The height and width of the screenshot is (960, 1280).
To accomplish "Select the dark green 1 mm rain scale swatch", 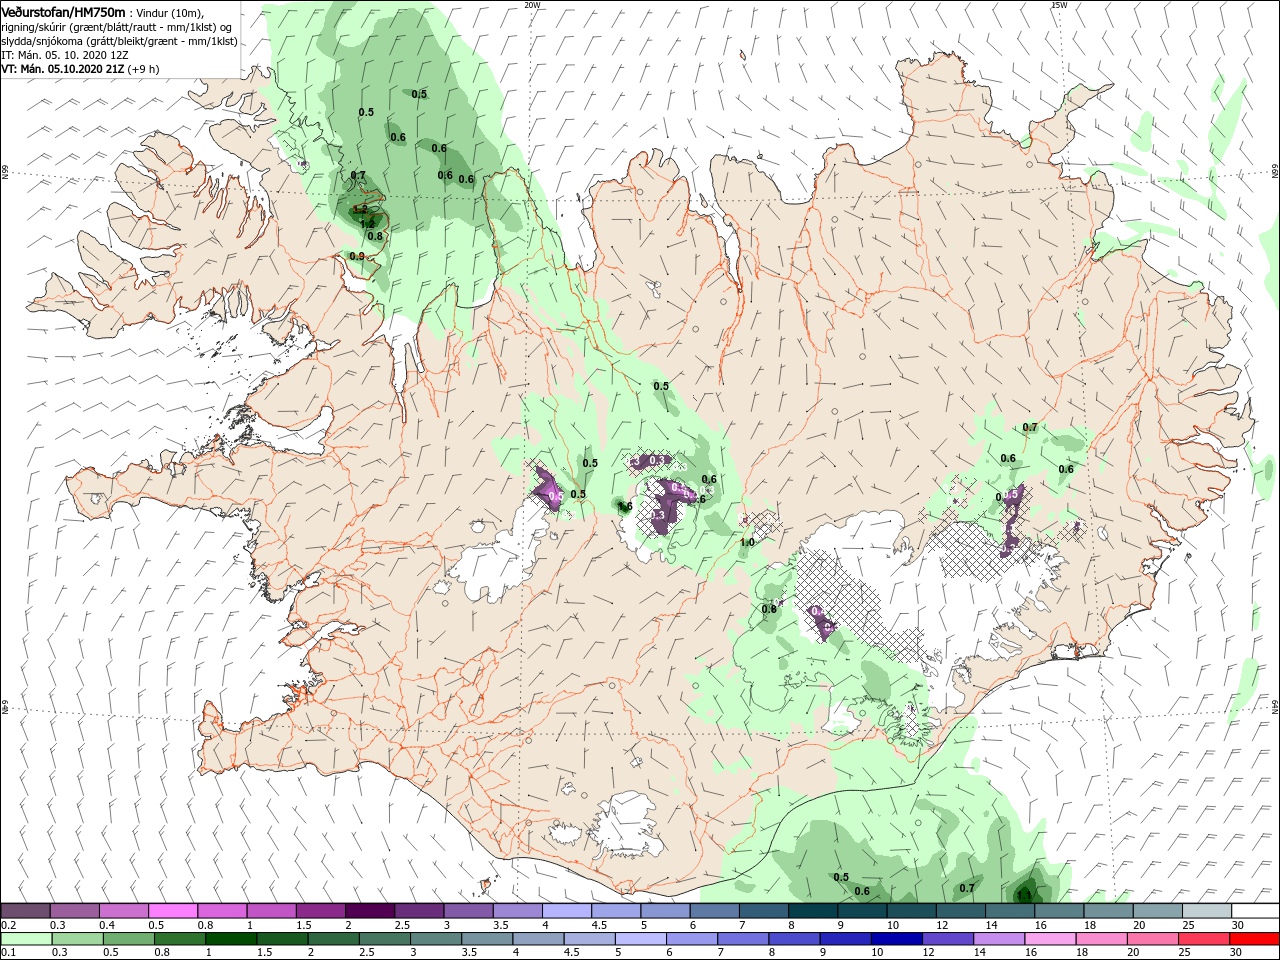I will [230, 939].
